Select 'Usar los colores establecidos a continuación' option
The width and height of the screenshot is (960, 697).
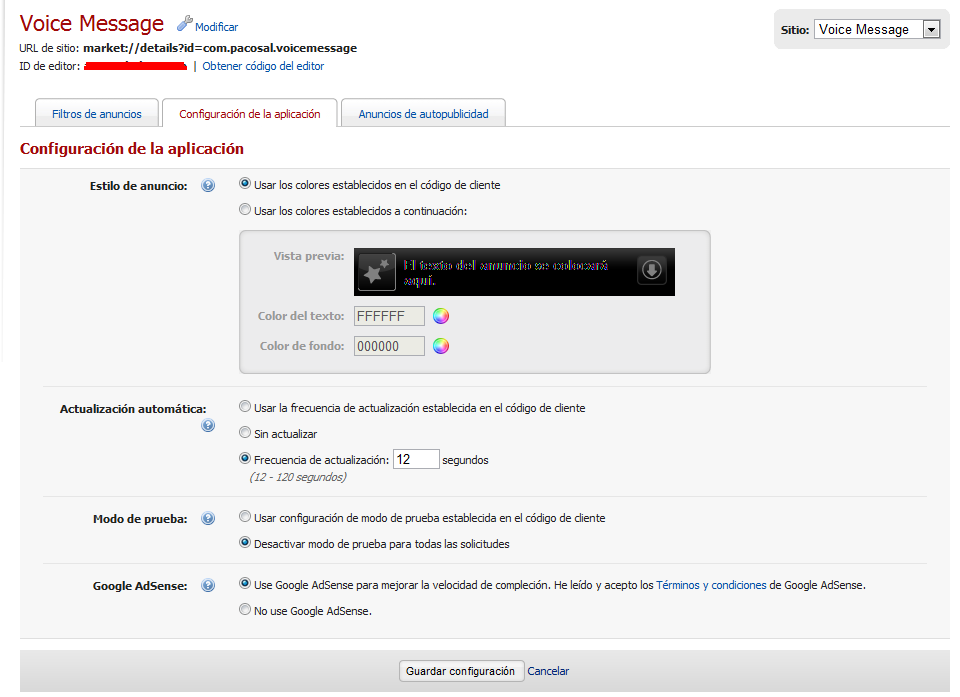(x=245, y=211)
